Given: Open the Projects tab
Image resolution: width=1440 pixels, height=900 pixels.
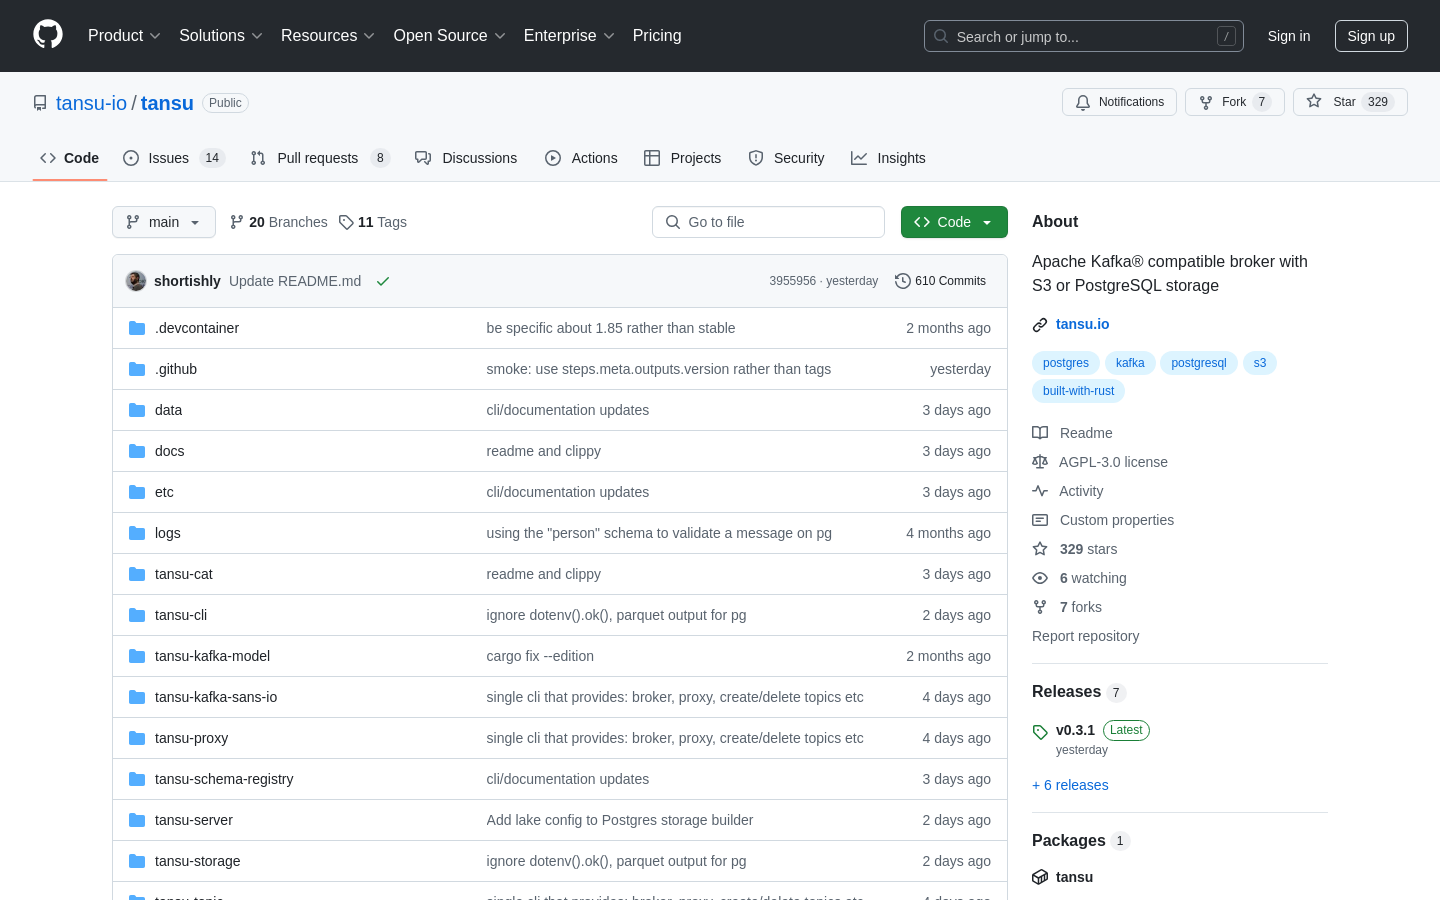Looking at the screenshot, I should [683, 158].
